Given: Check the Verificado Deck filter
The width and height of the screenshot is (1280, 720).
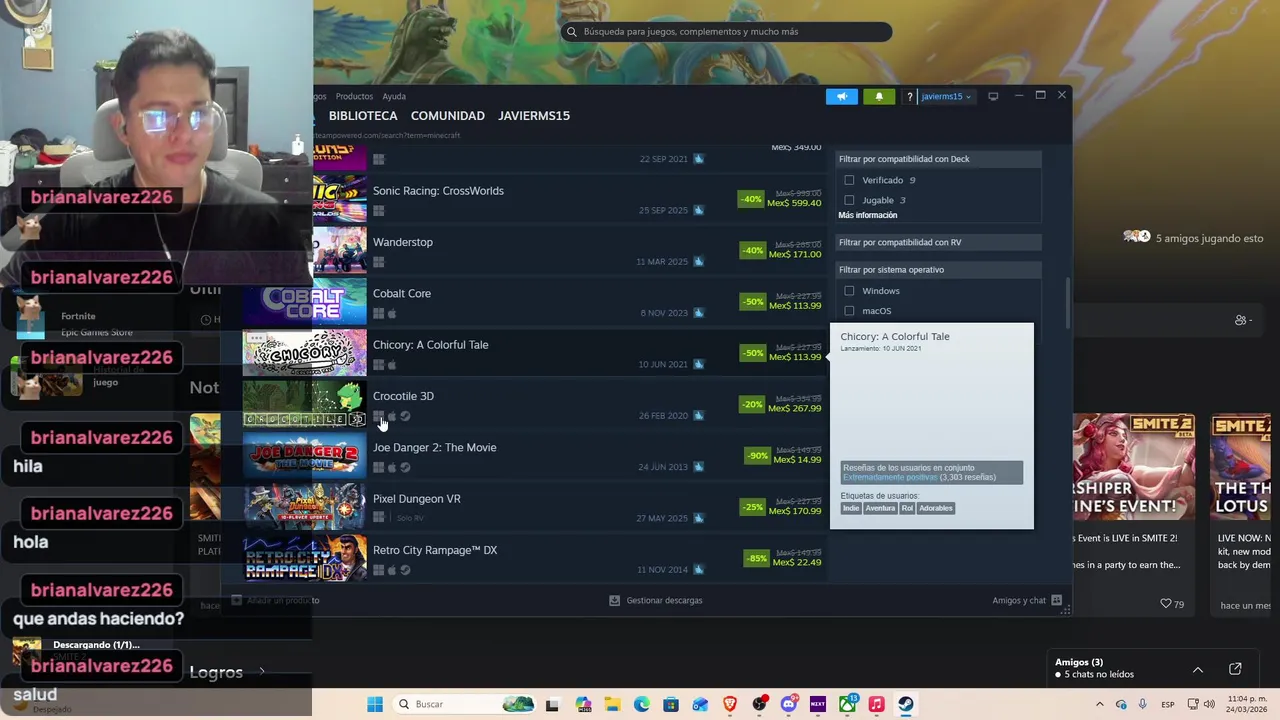Looking at the screenshot, I should click(849, 180).
